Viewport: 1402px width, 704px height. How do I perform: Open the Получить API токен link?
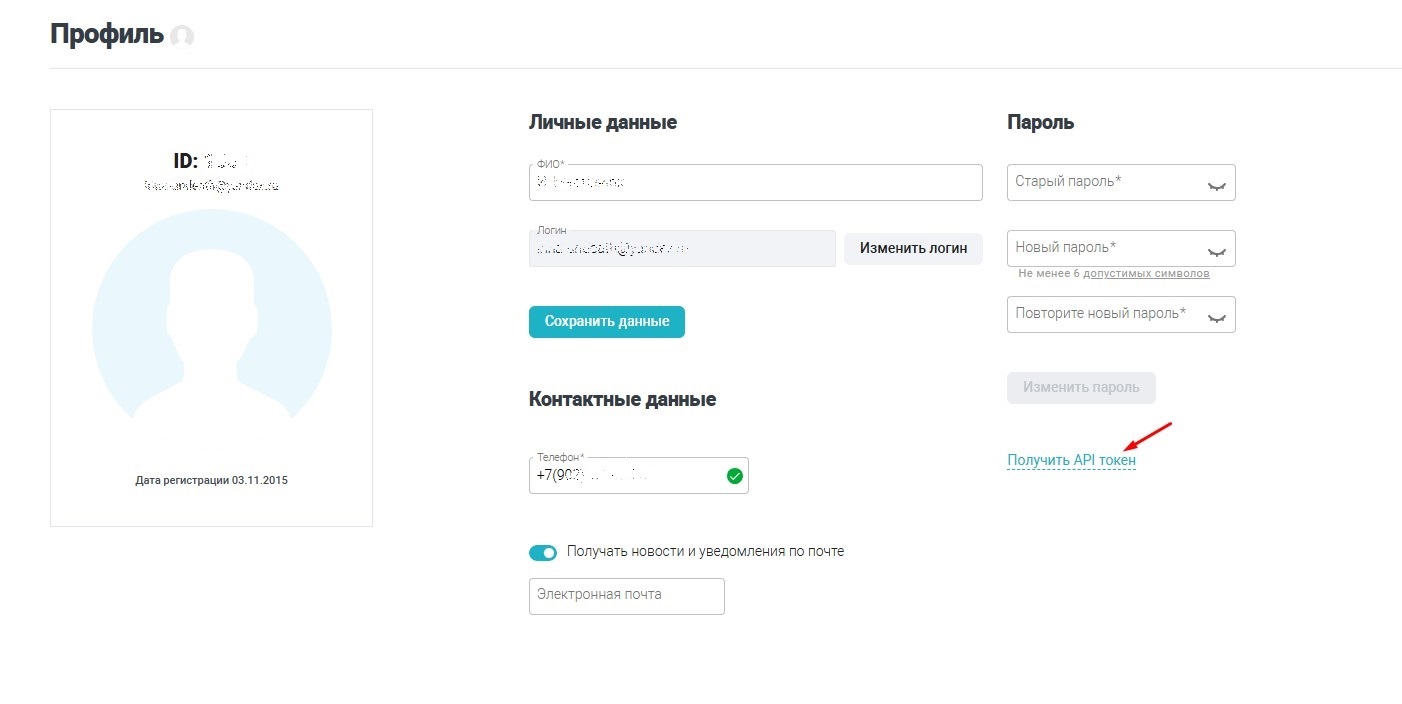[1071, 460]
